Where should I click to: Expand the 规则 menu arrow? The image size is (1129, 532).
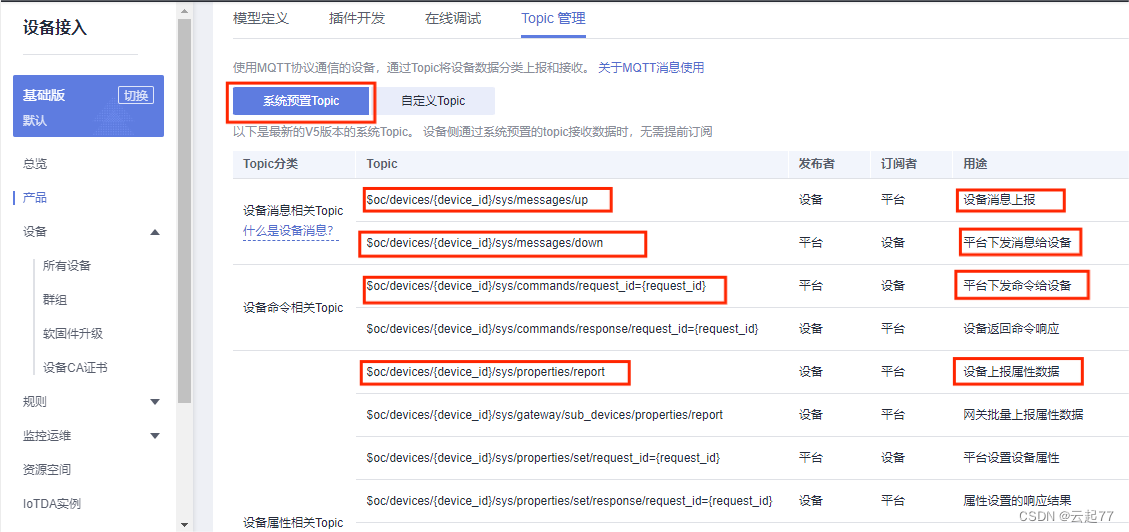click(155, 402)
